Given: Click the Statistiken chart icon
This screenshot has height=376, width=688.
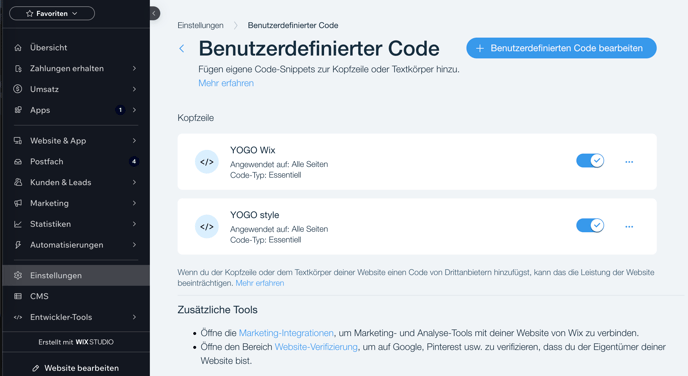Looking at the screenshot, I should click(18, 224).
